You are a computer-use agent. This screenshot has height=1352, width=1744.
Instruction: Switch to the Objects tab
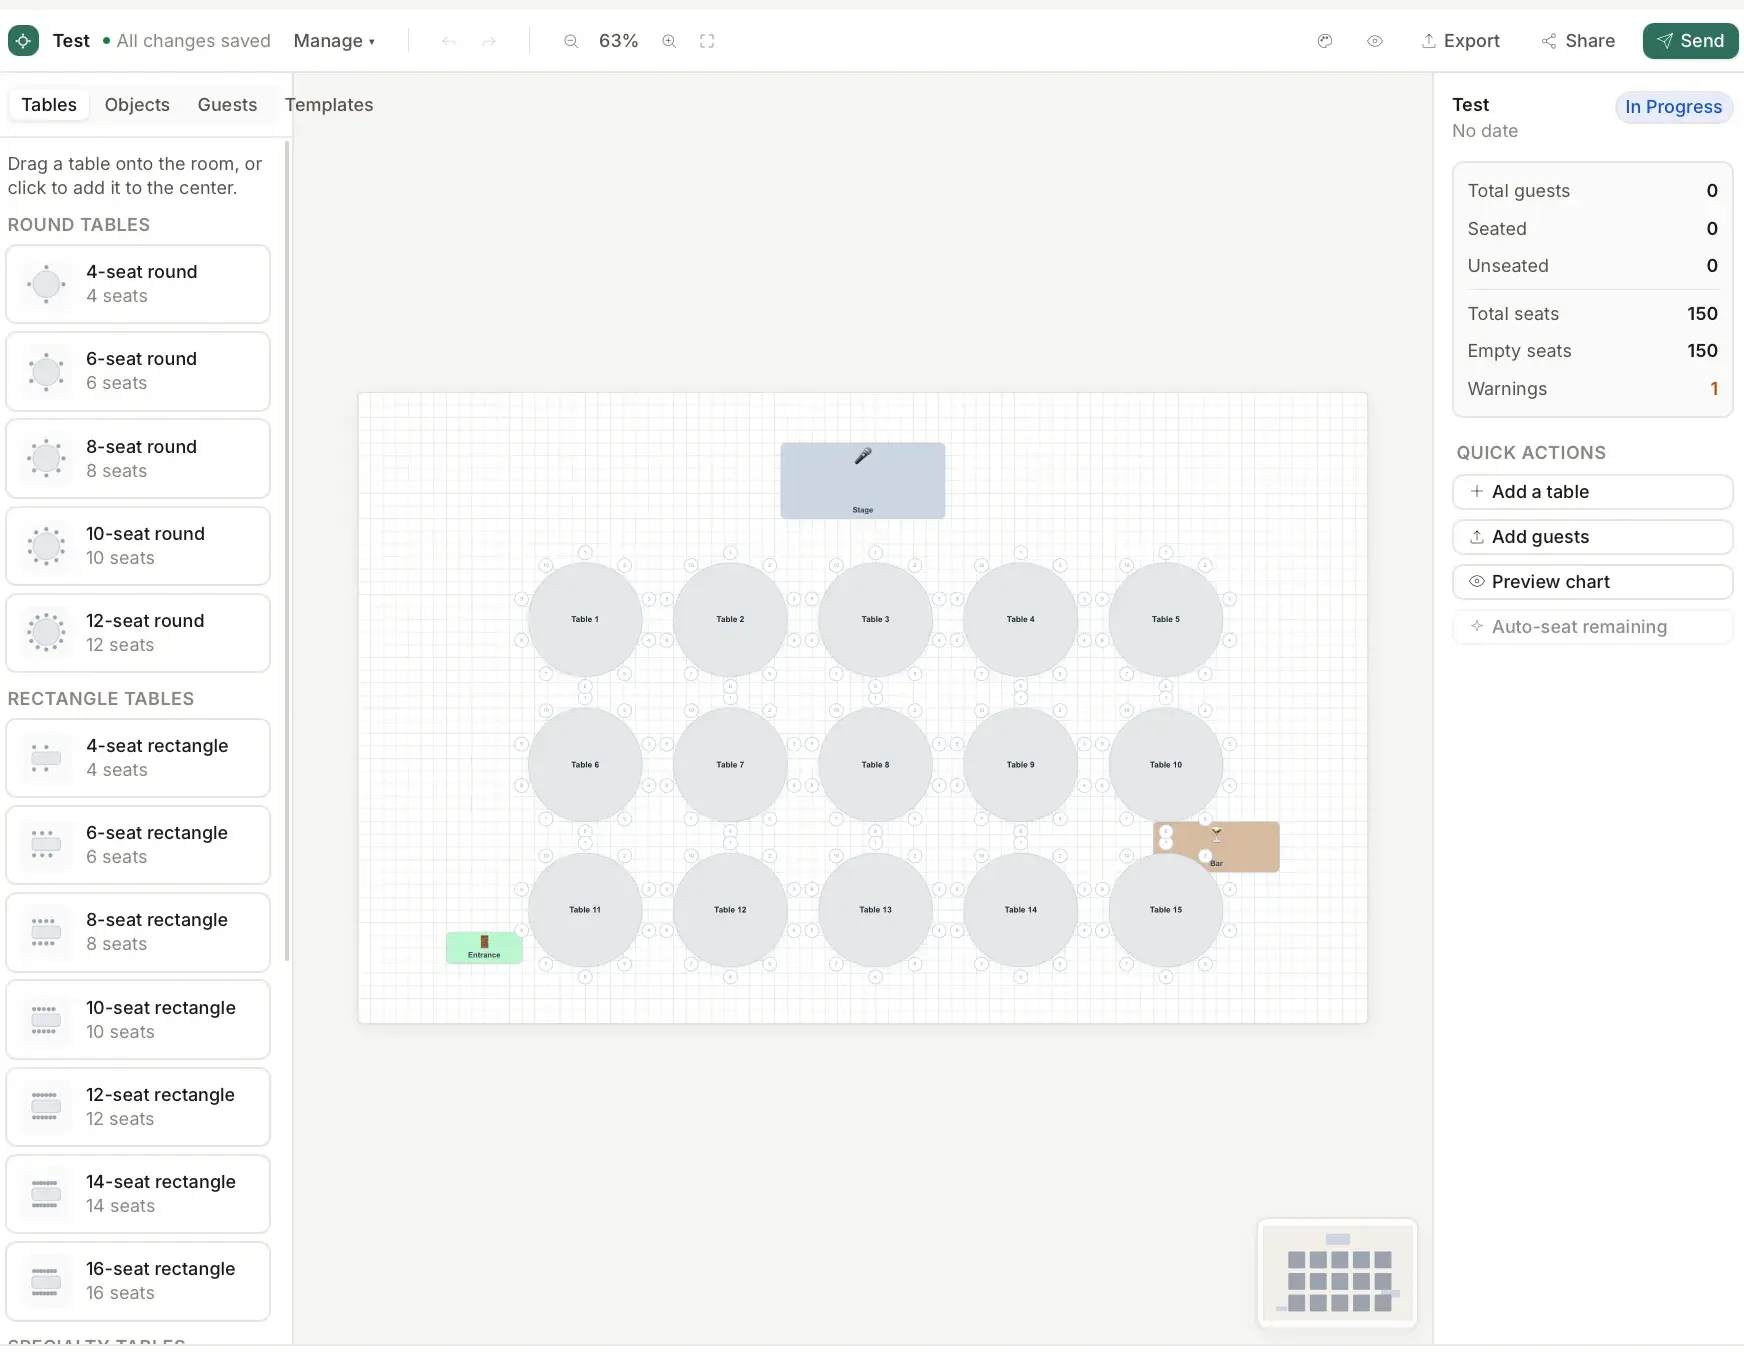click(137, 105)
